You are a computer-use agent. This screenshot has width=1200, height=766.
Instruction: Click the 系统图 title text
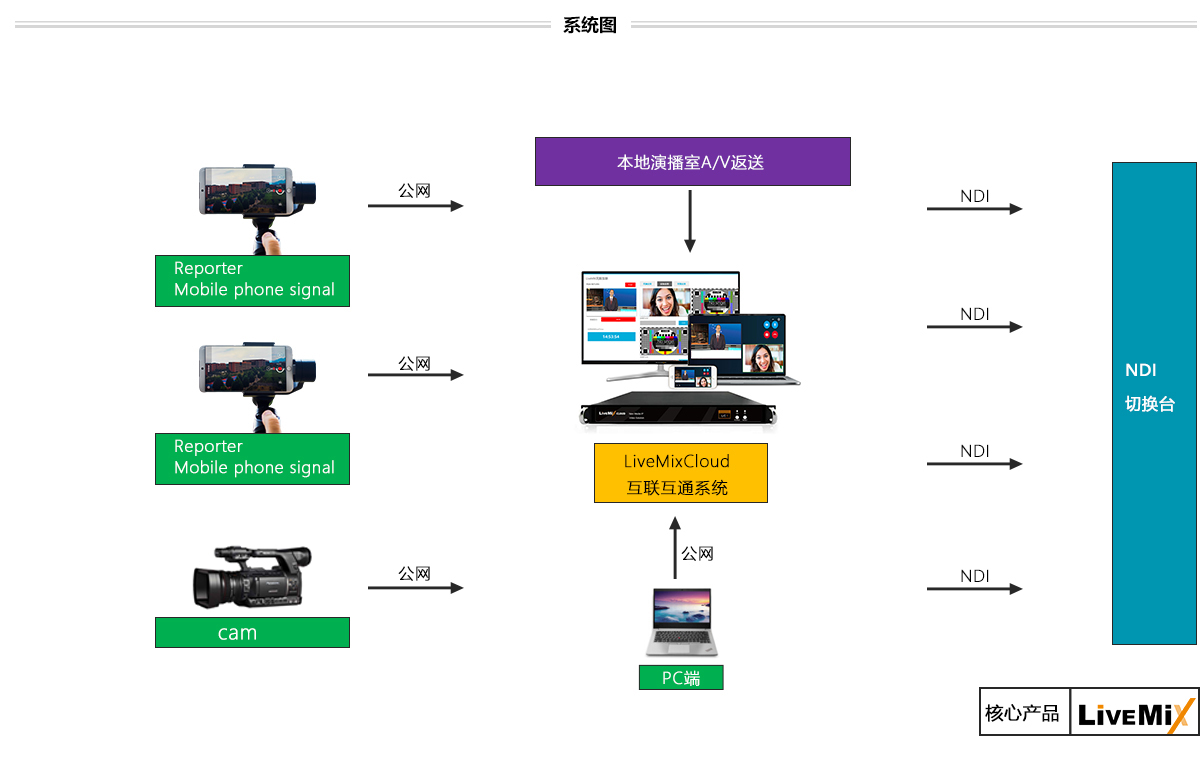[590, 25]
